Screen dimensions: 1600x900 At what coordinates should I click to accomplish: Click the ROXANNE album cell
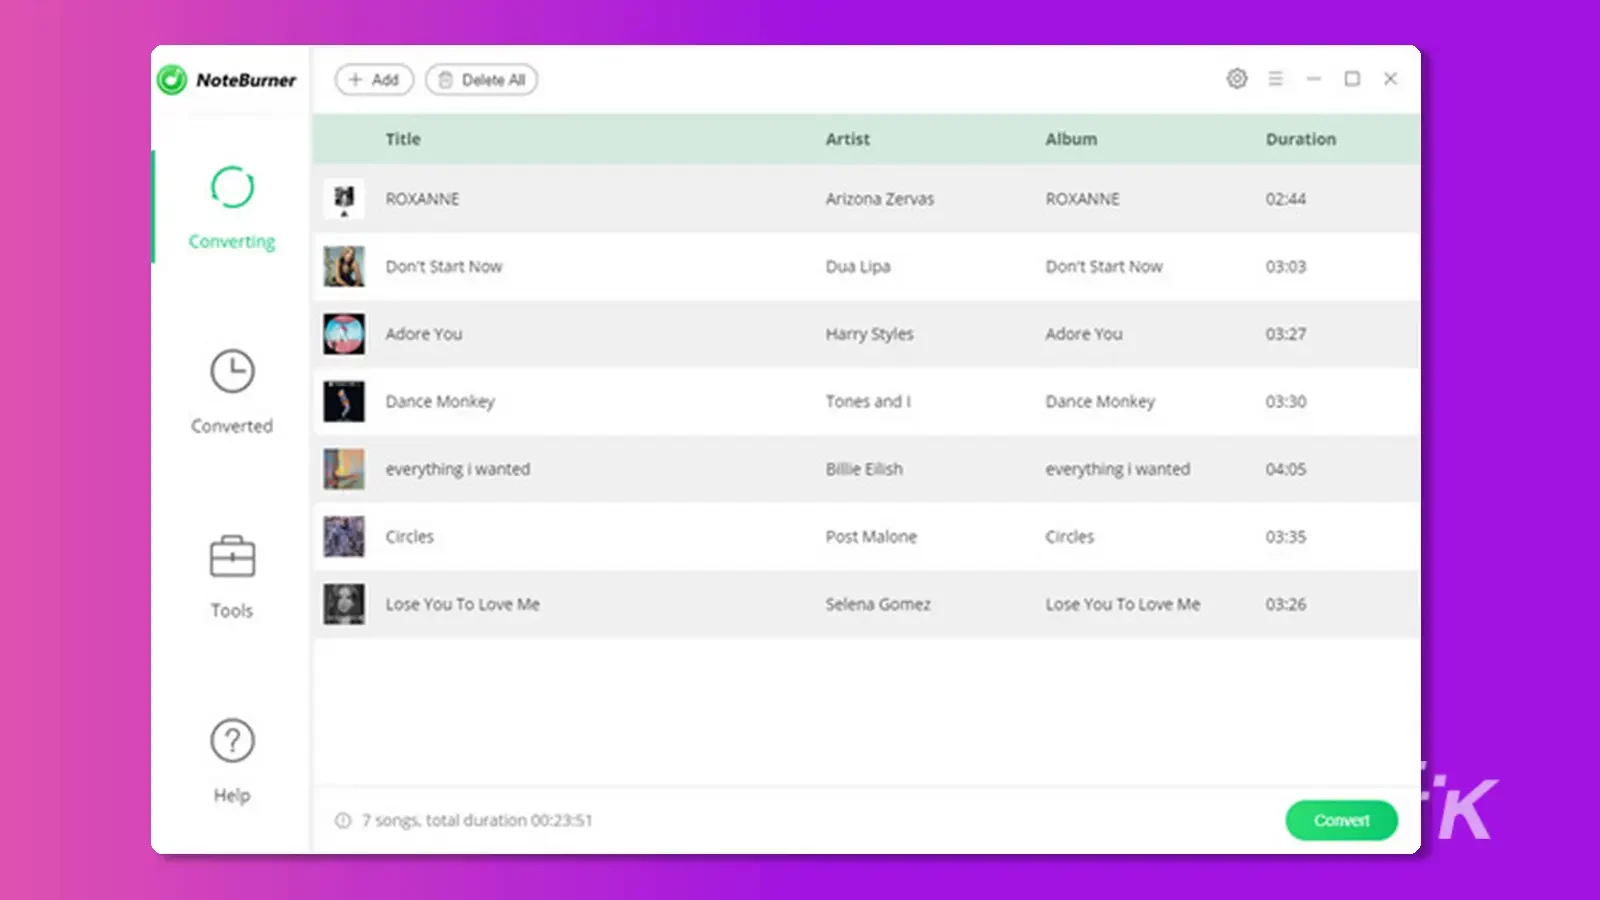(x=1082, y=199)
